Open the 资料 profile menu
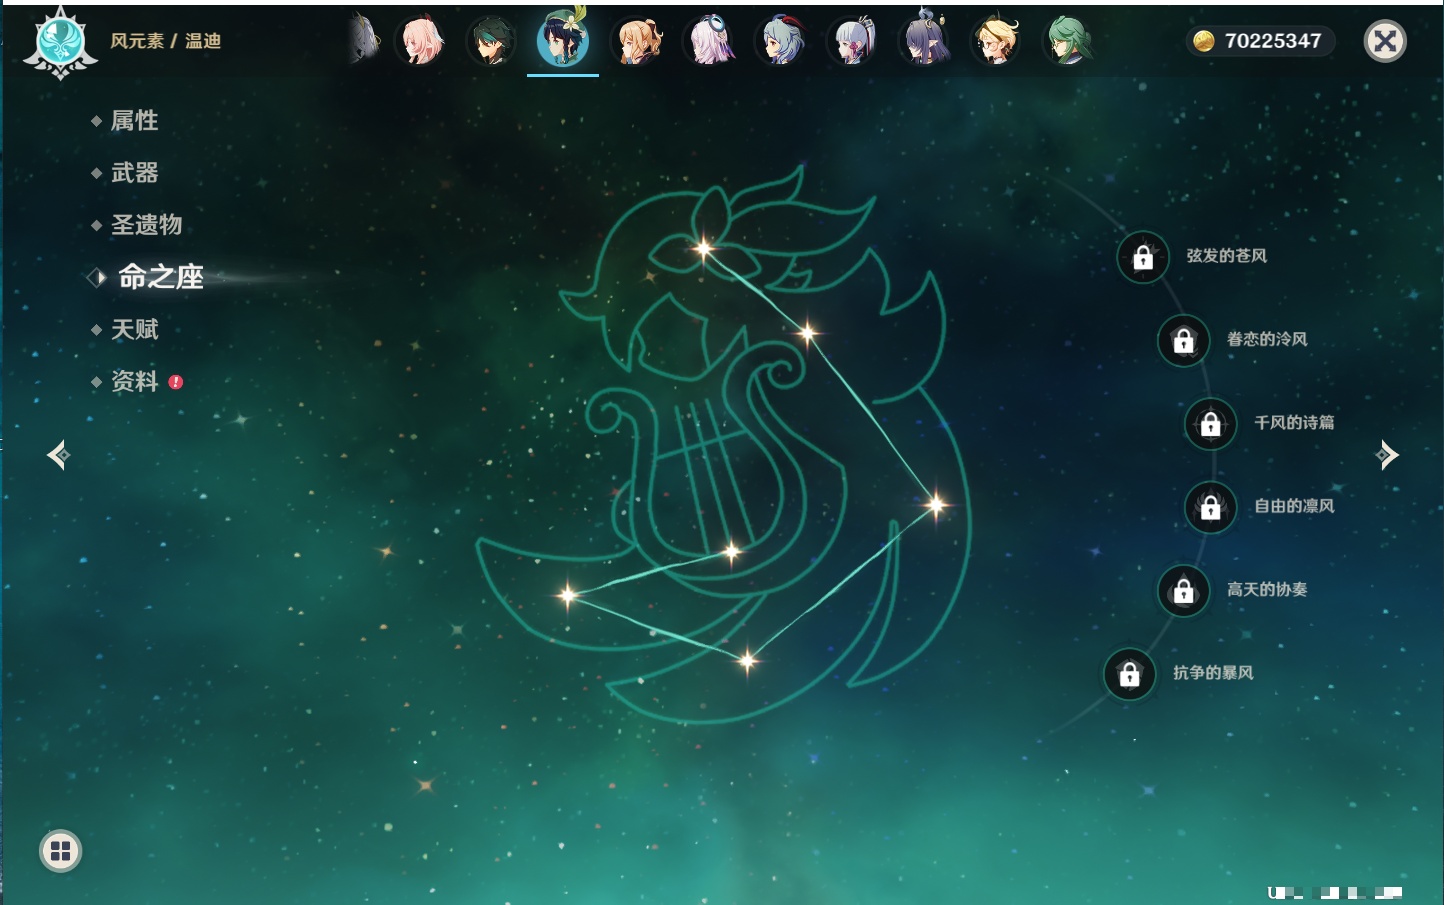1444x905 pixels. click(134, 381)
